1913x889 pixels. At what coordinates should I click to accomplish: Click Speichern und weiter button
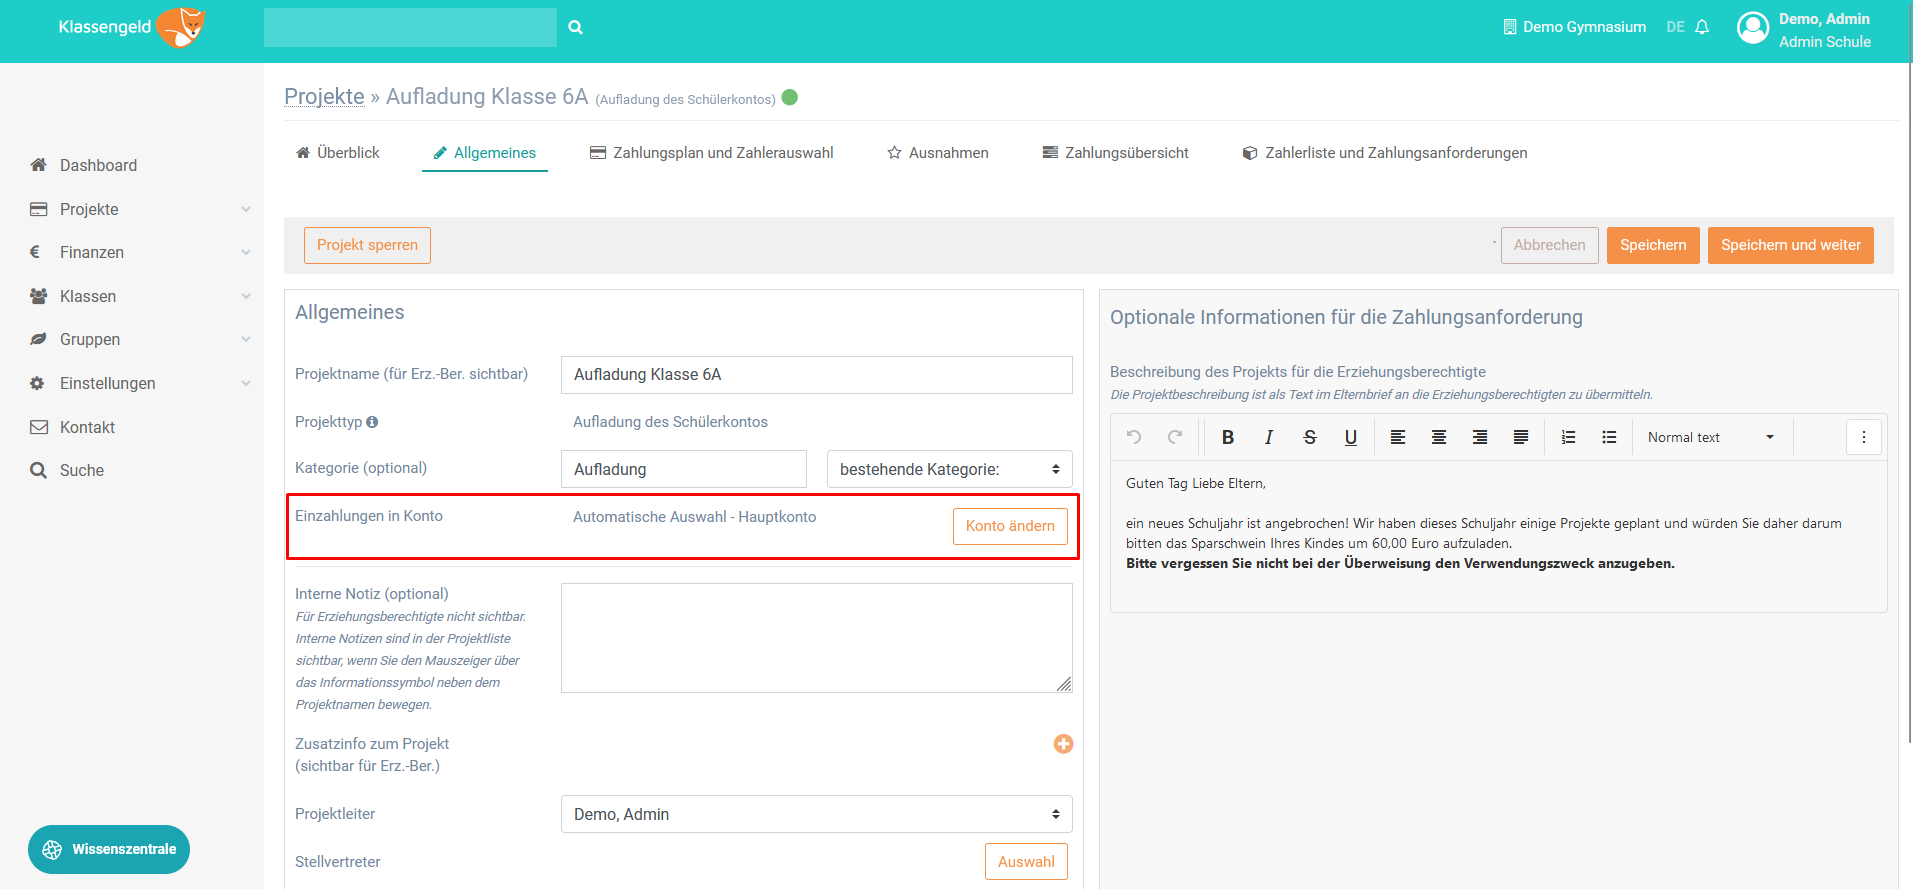pos(1790,245)
